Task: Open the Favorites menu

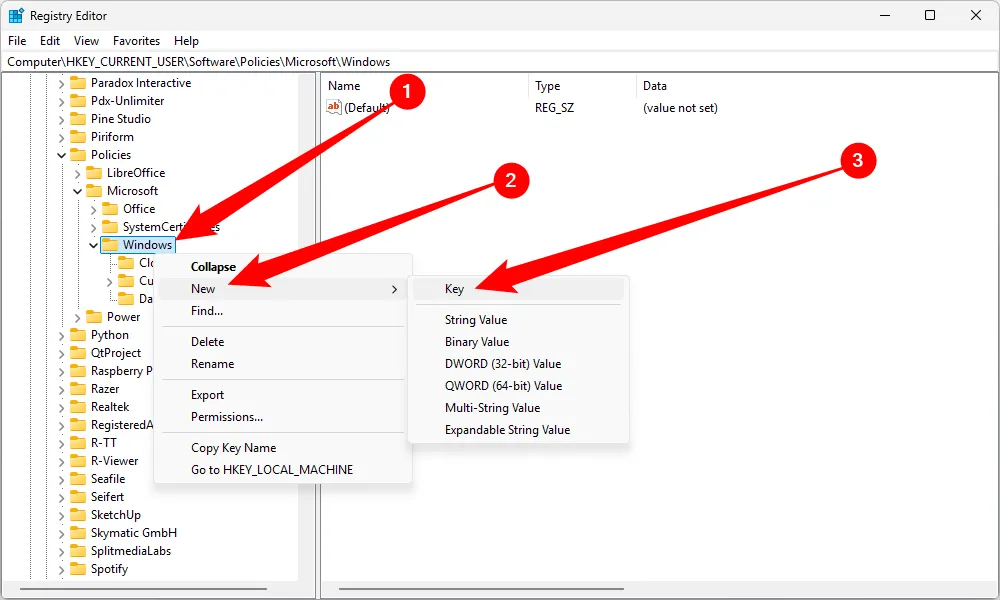Action: pyautogui.click(x=137, y=40)
